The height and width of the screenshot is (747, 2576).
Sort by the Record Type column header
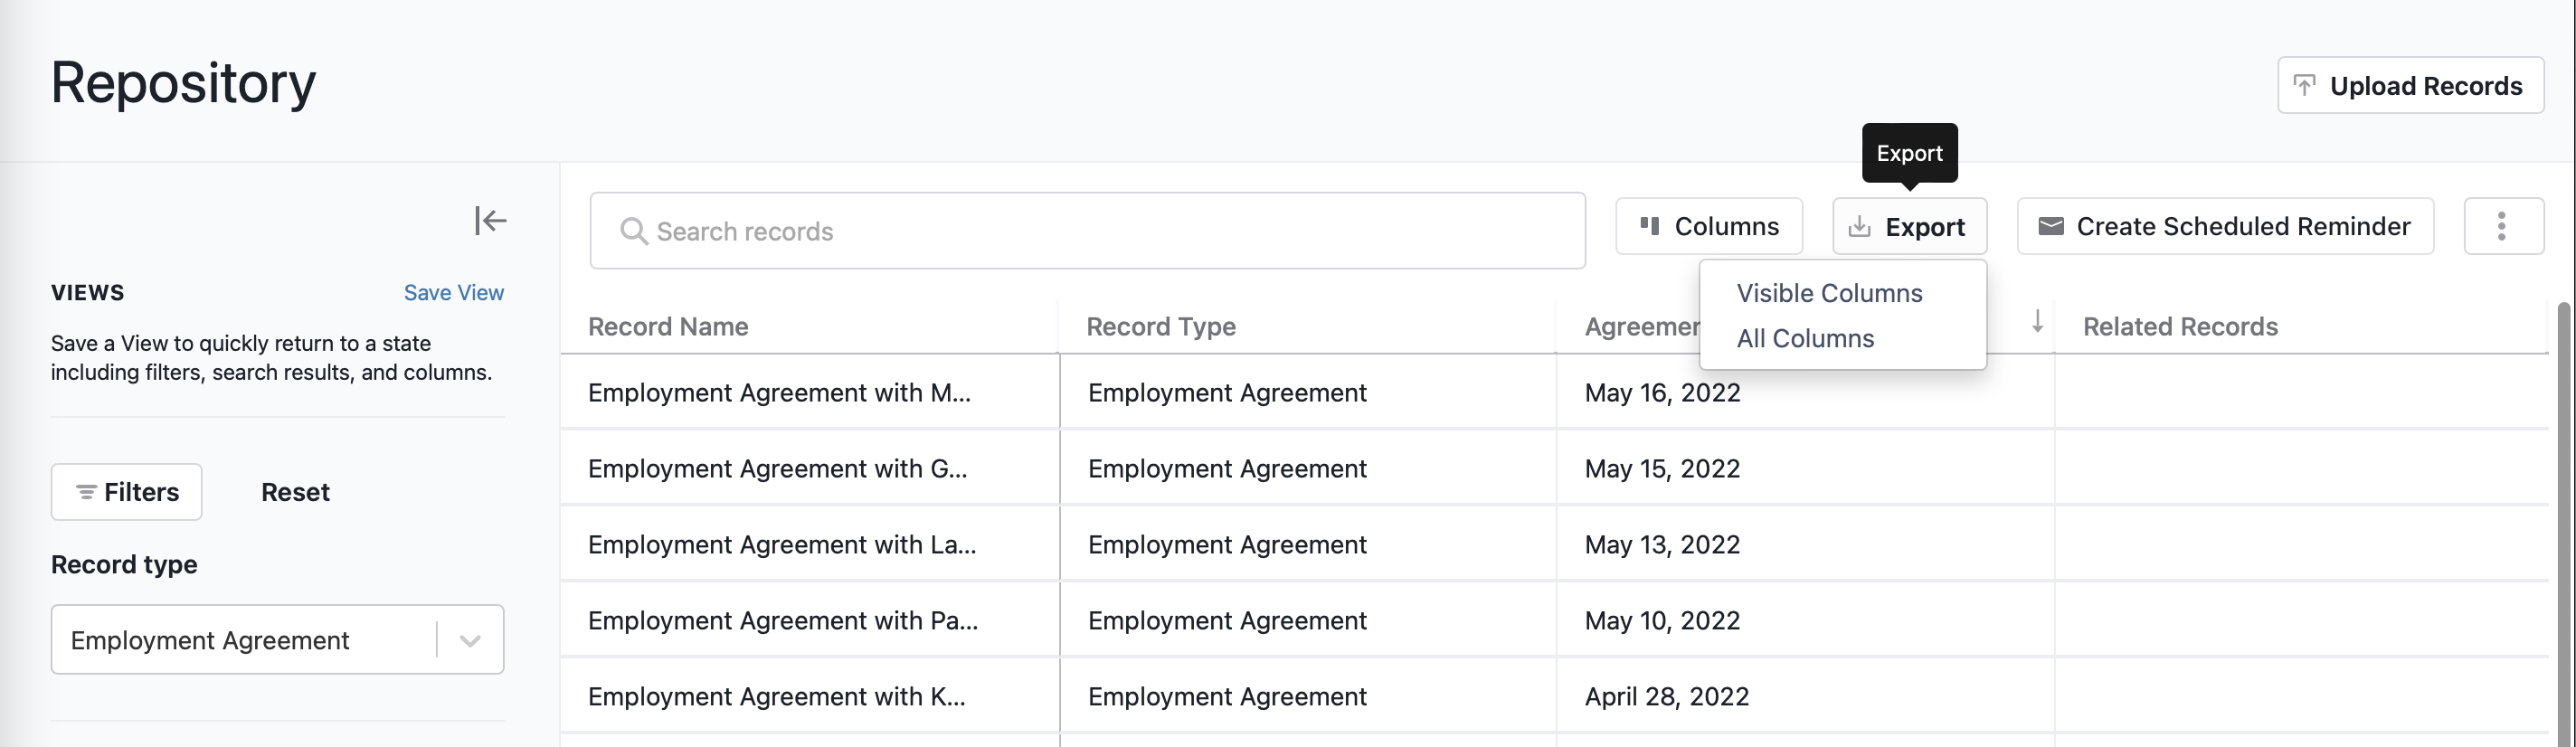pyautogui.click(x=1161, y=326)
